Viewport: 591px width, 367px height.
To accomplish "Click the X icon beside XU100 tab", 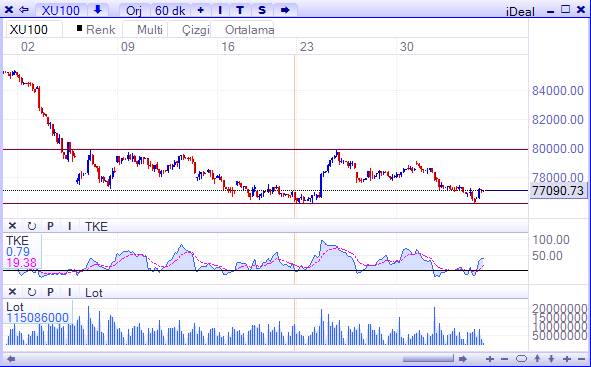I will pos(9,10).
